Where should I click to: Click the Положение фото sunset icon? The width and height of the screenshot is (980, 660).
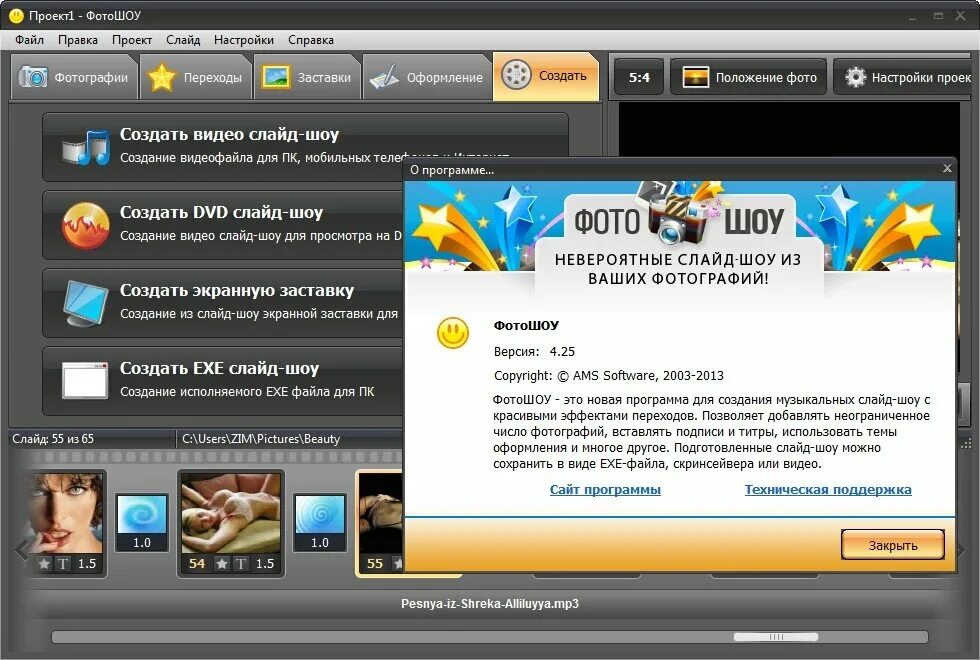pyautogui.click(x=695, y=78)
